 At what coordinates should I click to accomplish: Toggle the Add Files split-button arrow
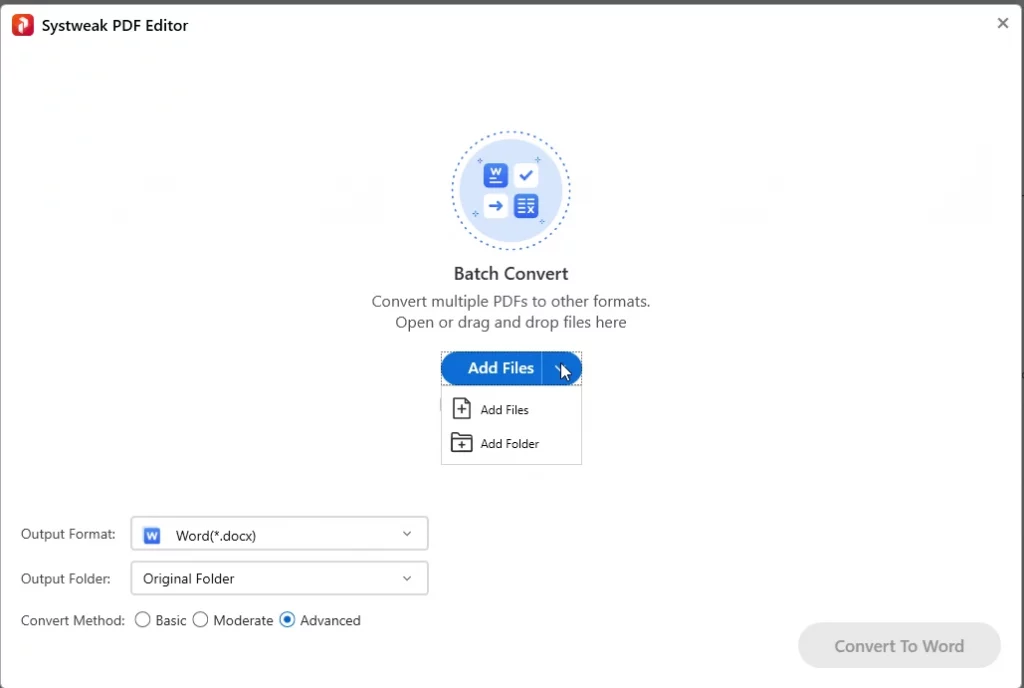pyautogui.click(x=562, y=369)
